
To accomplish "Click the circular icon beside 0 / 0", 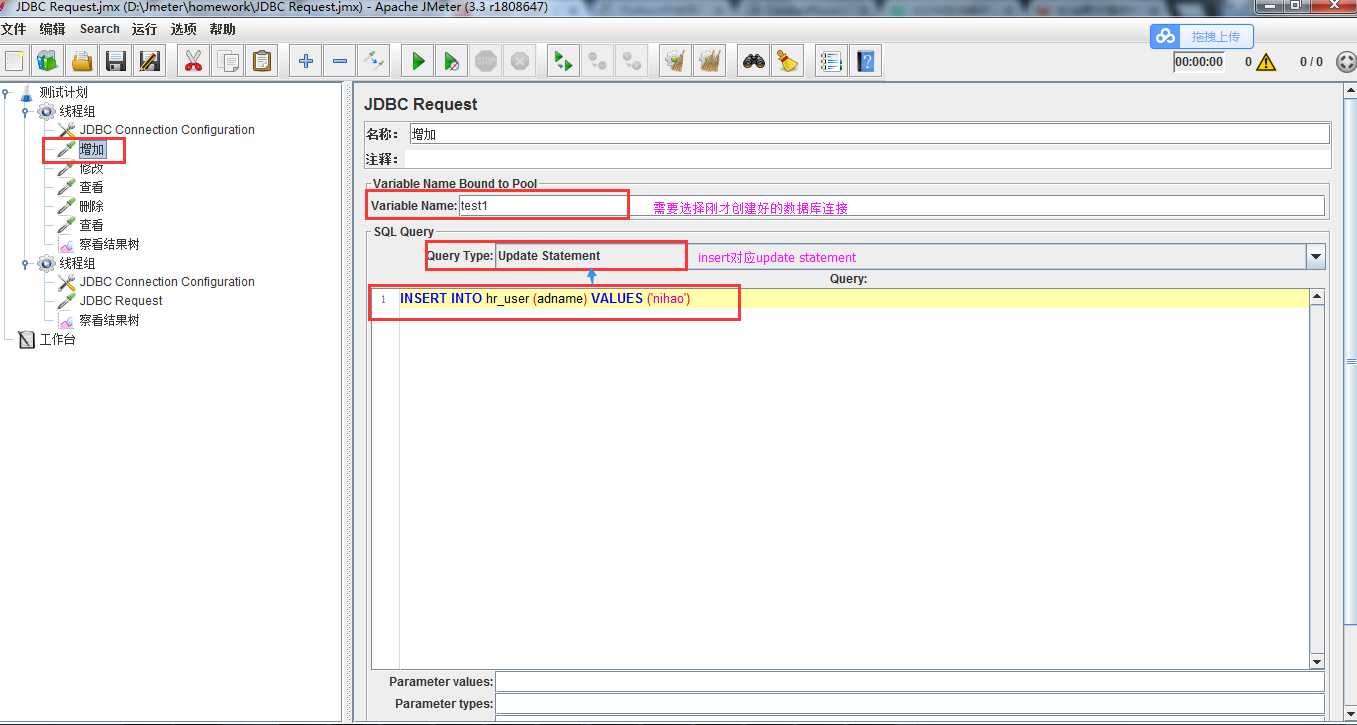I will point(1344,62).
